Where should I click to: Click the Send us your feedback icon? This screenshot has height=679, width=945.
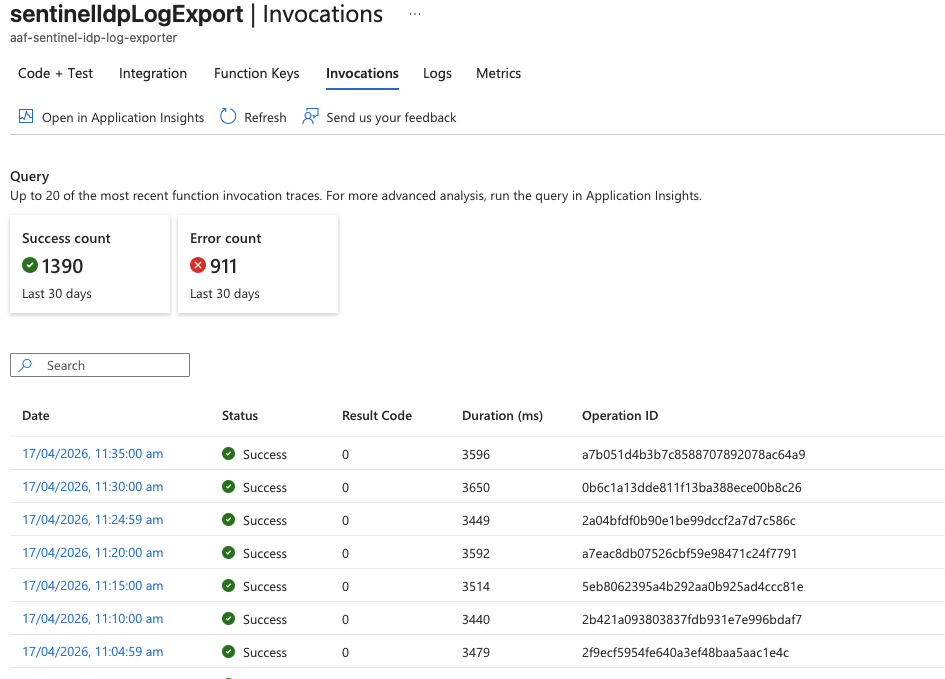coord(310,117)
